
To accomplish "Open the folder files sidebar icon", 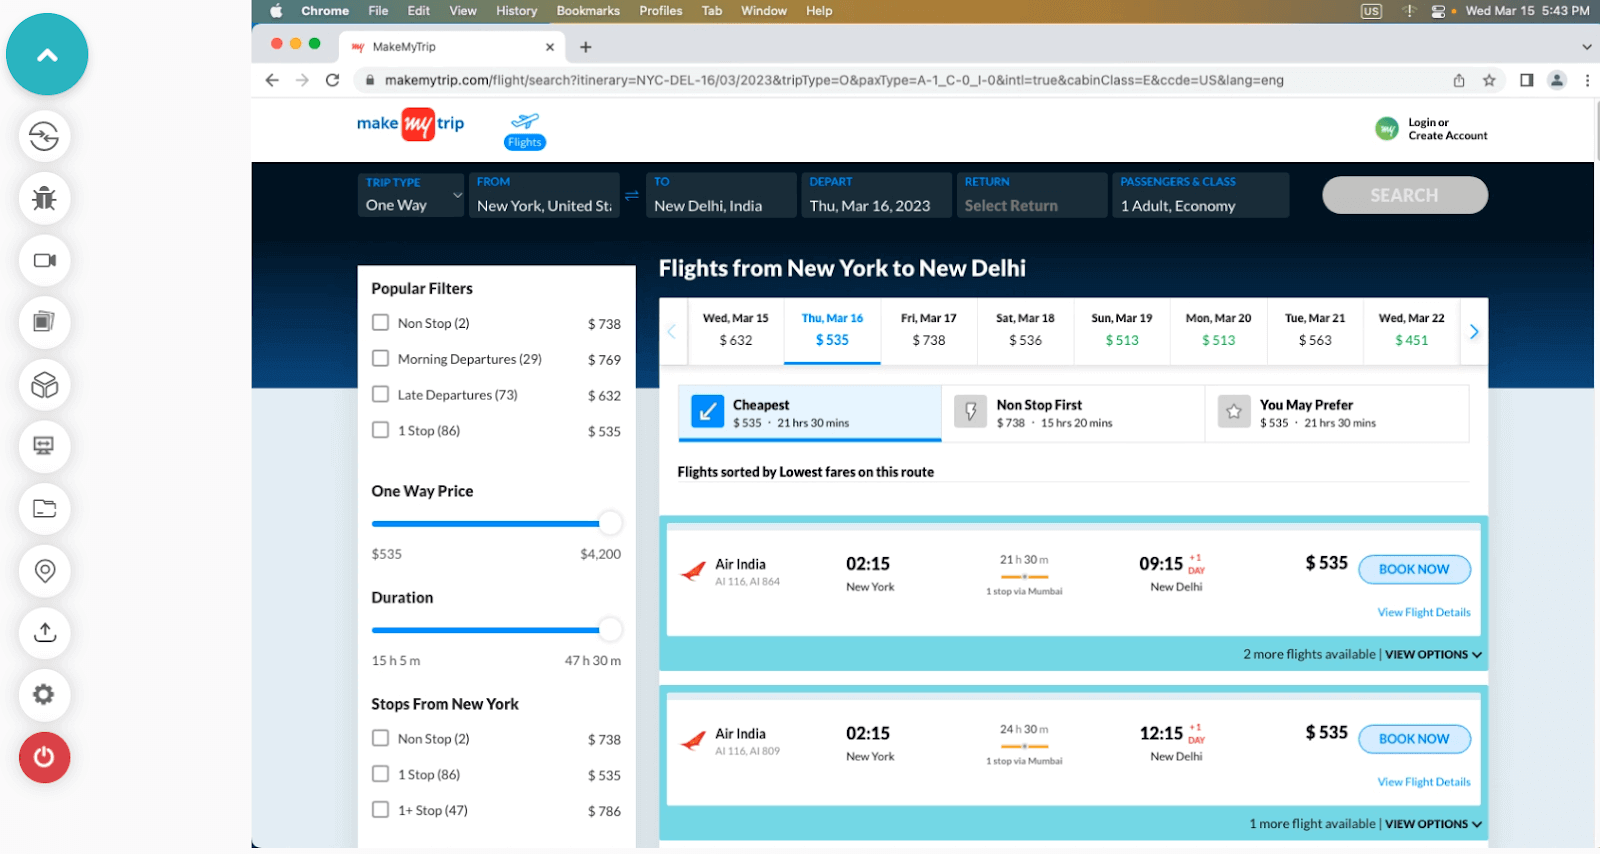I will pos(44,508).
